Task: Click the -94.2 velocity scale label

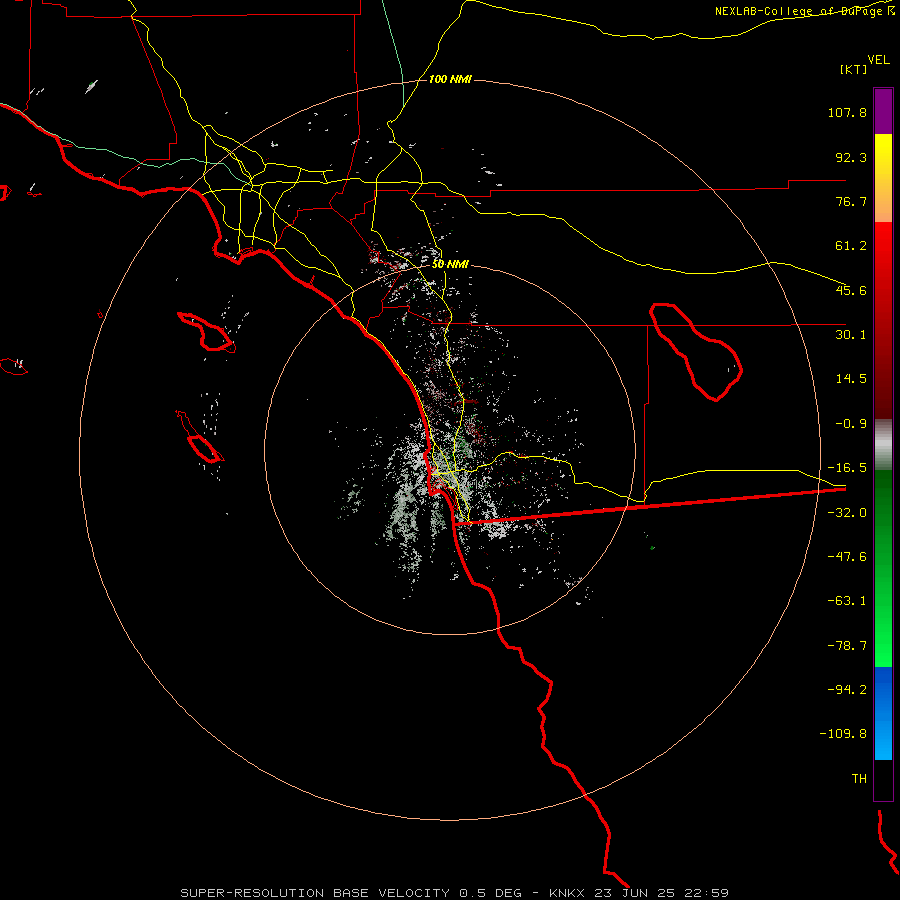Action: coord(847,690)
